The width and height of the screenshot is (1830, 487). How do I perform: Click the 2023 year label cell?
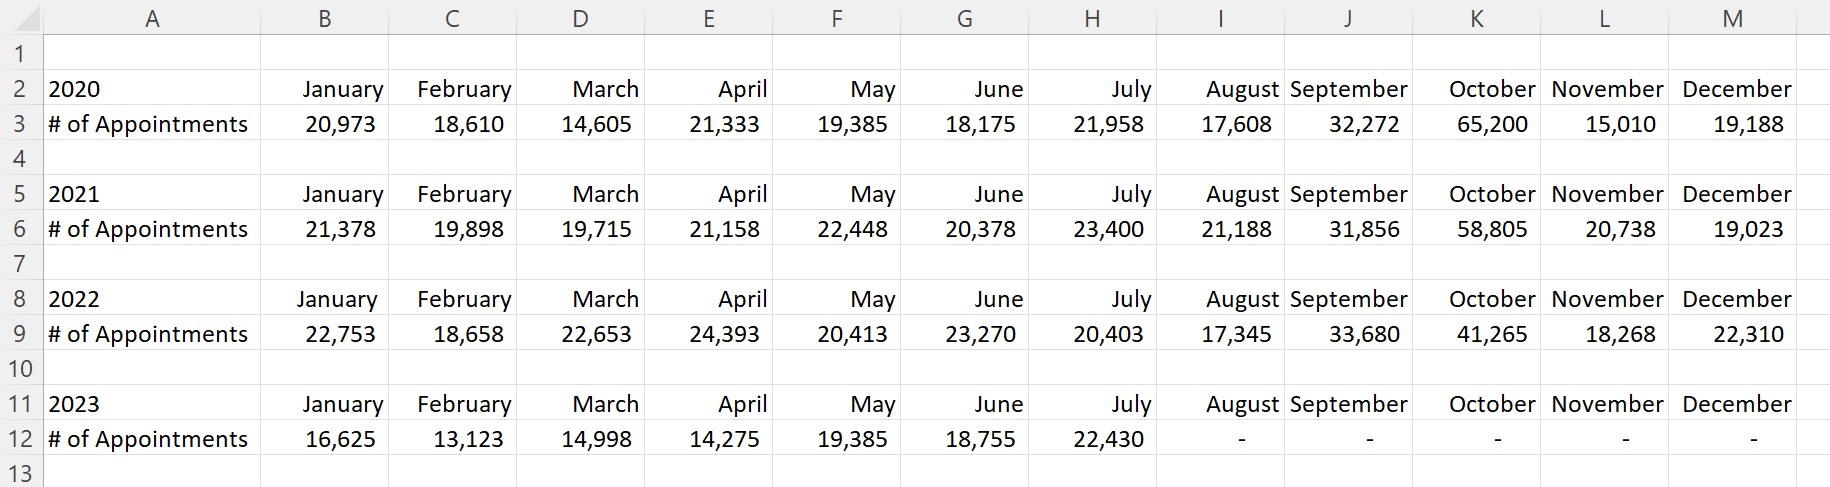152,404
